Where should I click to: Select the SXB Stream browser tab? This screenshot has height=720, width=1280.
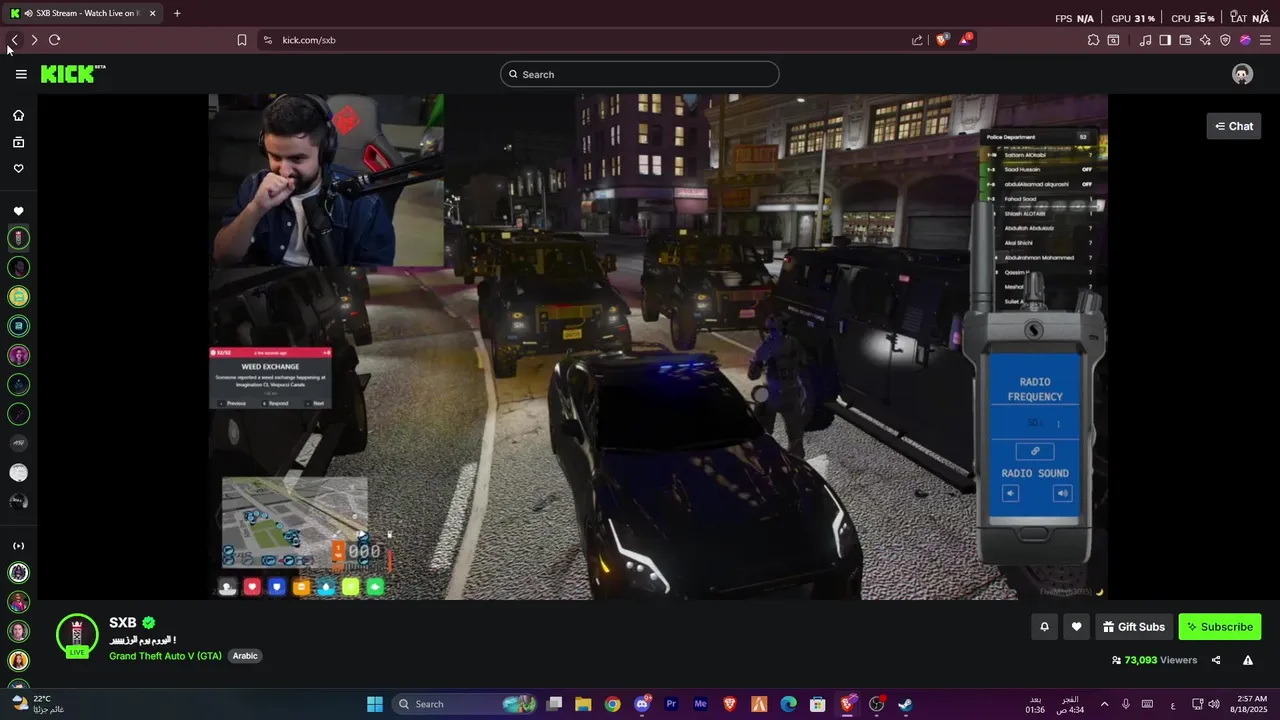pos(83,13)
